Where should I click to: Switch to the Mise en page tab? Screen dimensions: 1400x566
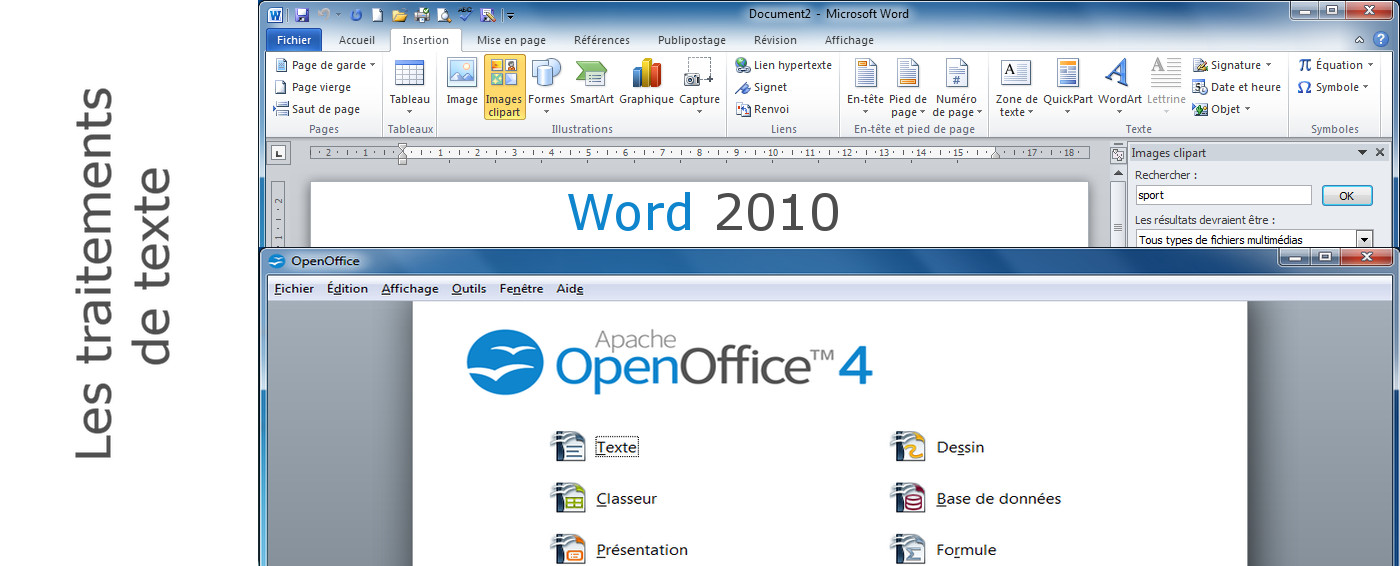click(x=511, y=40)
